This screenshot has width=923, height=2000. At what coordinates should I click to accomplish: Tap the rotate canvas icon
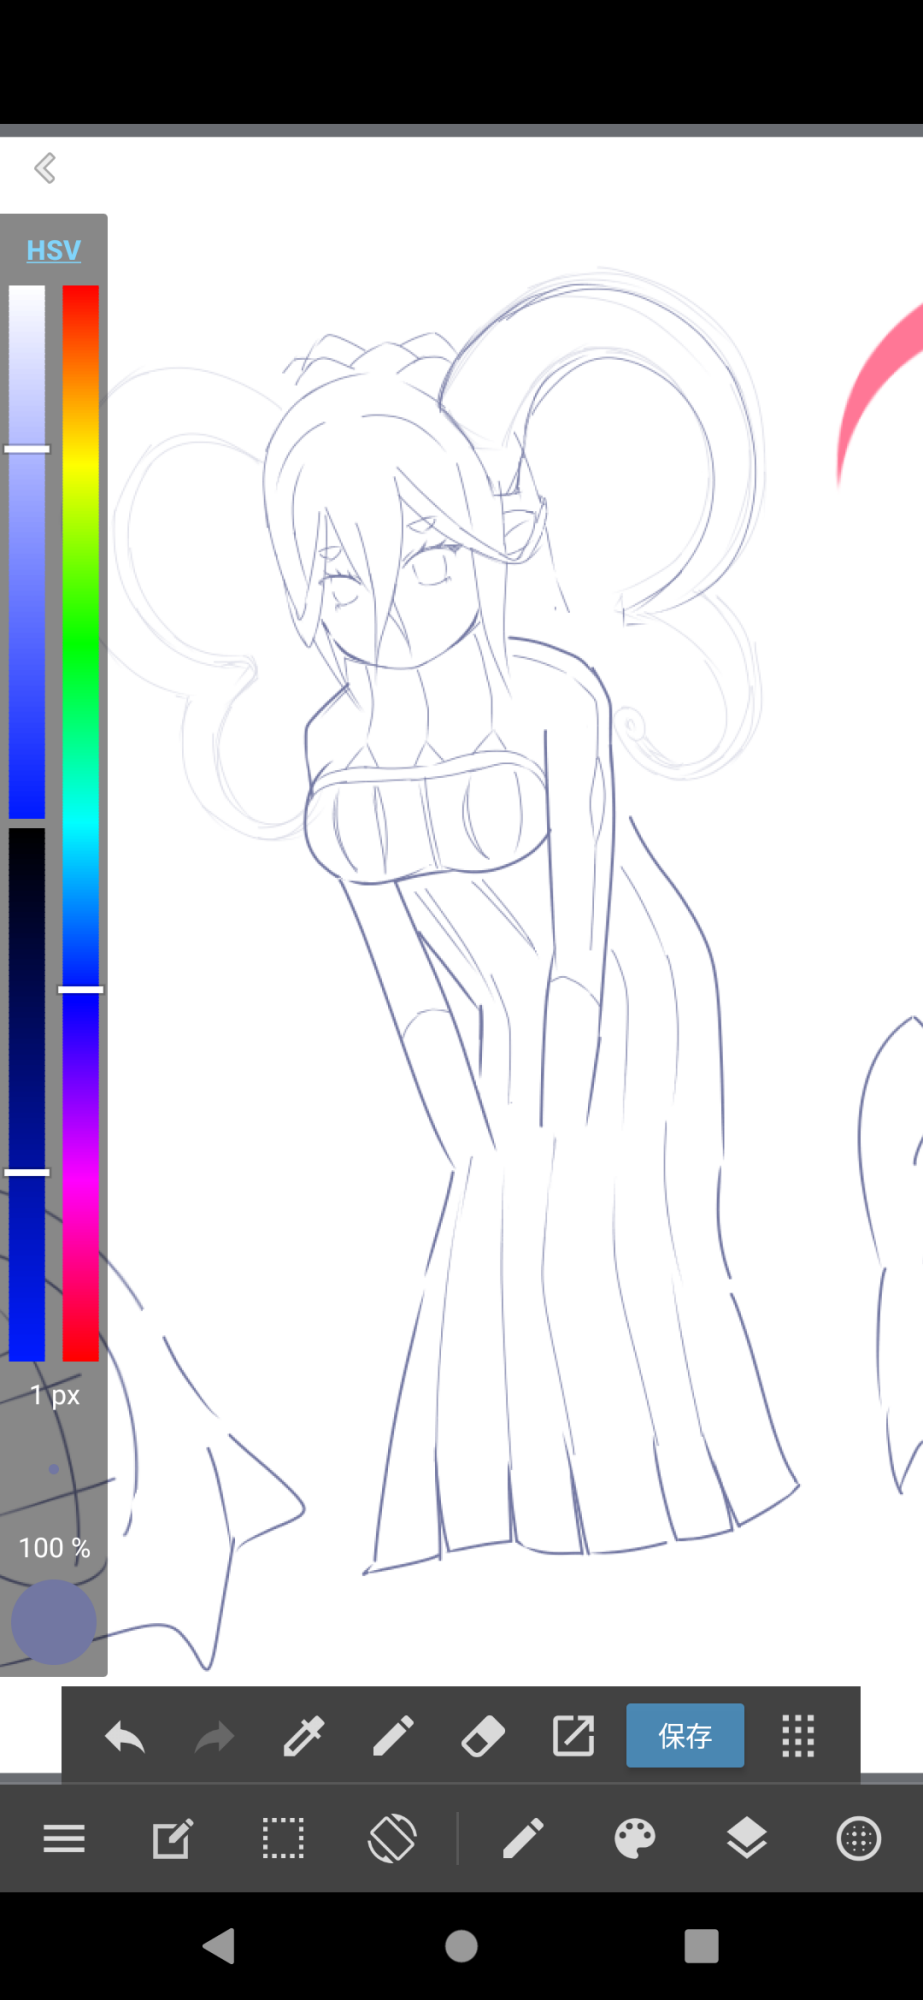coord(392,1838)
